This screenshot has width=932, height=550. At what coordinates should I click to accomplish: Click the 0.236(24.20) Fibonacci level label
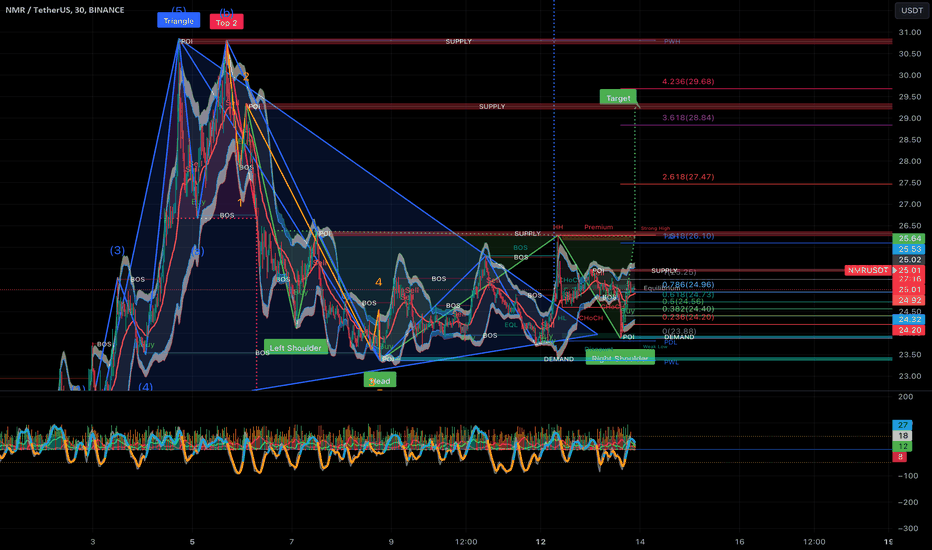pyautogui.click(x=688, y=317)
